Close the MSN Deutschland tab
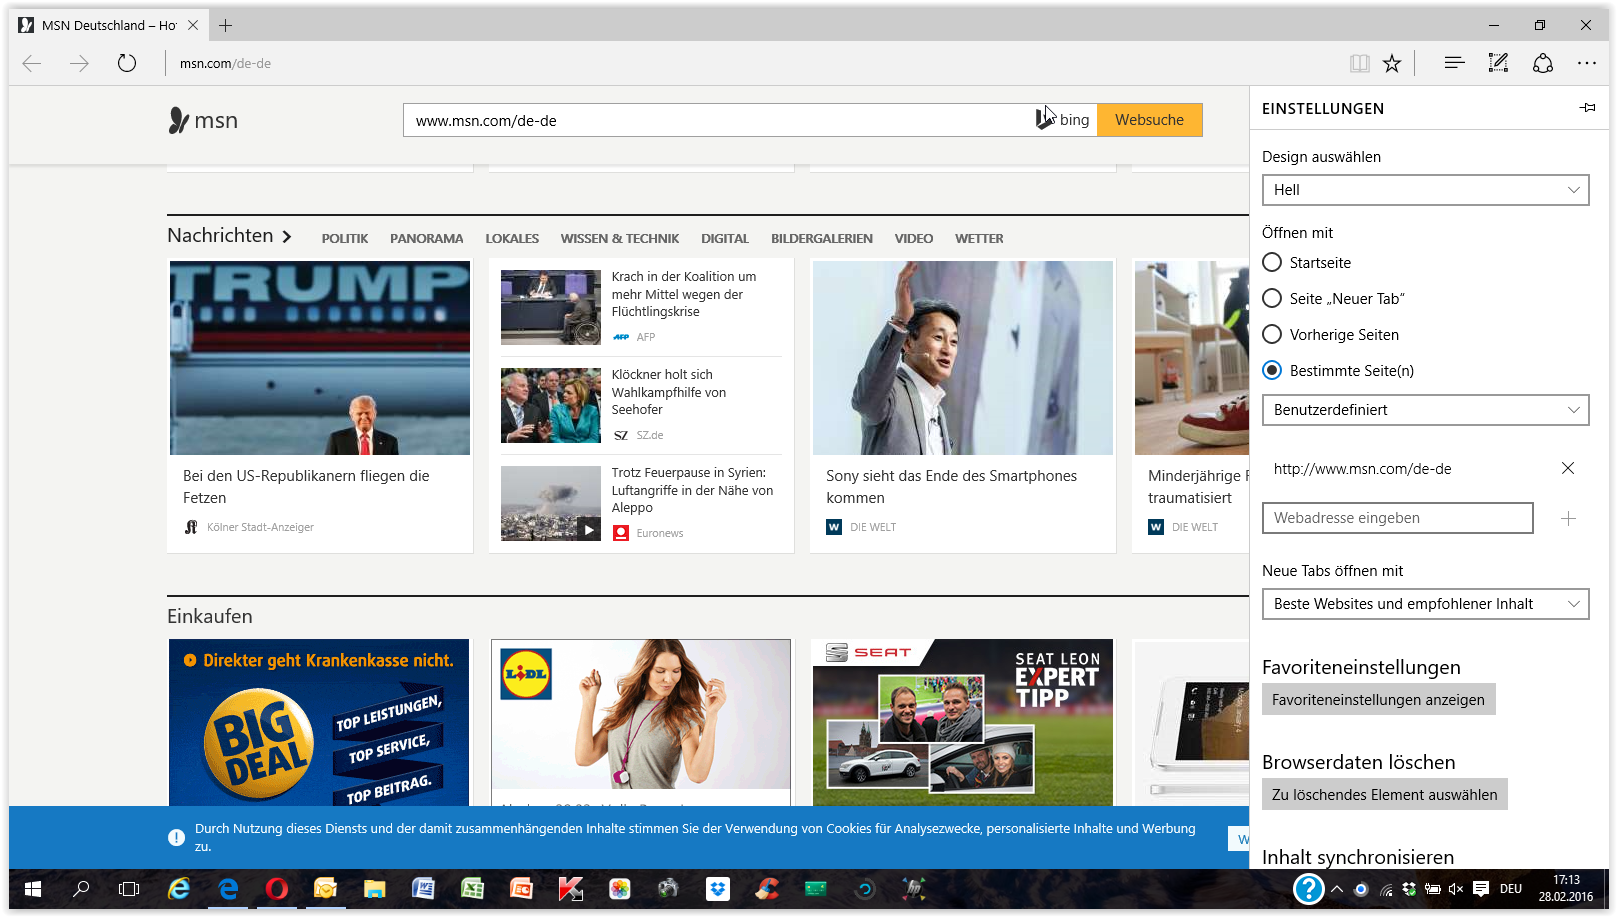 pos(193,25)
